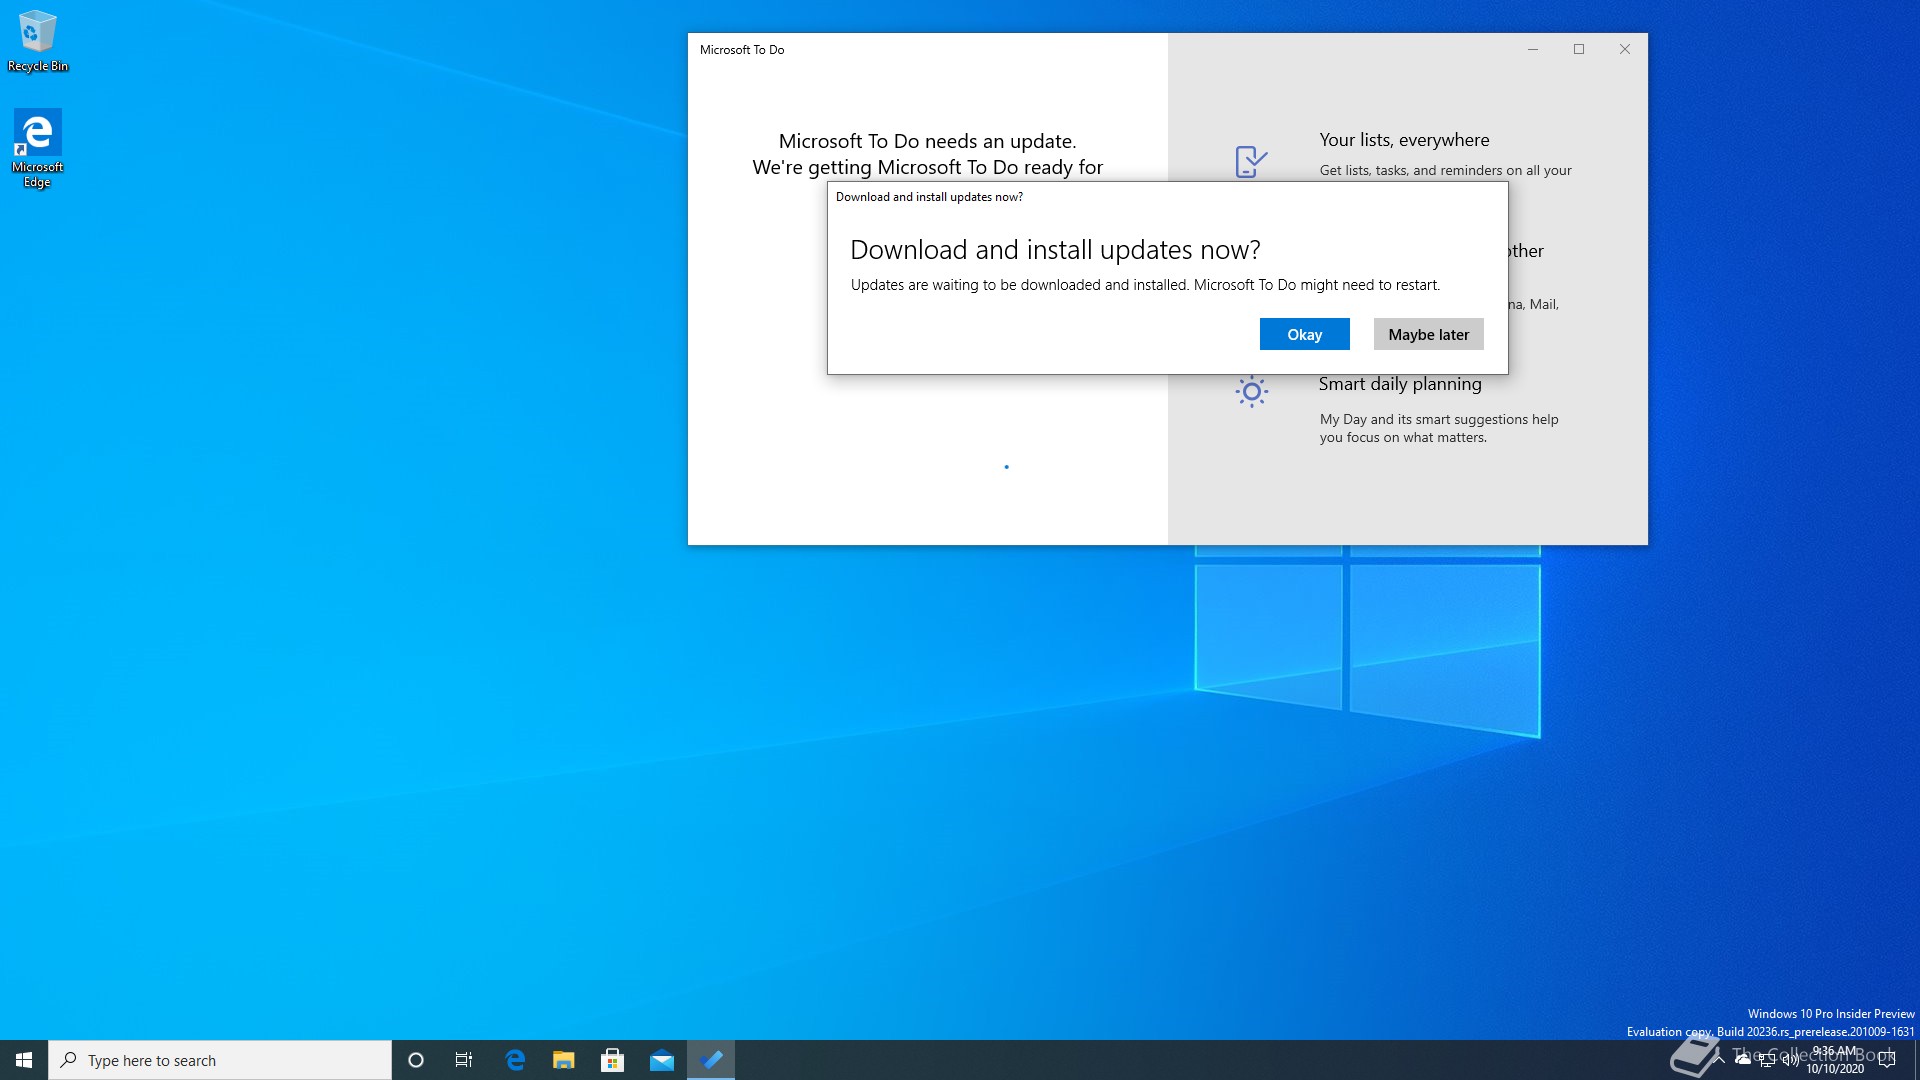Image resolution: width=1920 pixels, height=1080 pixels.
Task: Click the 'Your lists, everywhere' heading
Action: pos(1404,140)
